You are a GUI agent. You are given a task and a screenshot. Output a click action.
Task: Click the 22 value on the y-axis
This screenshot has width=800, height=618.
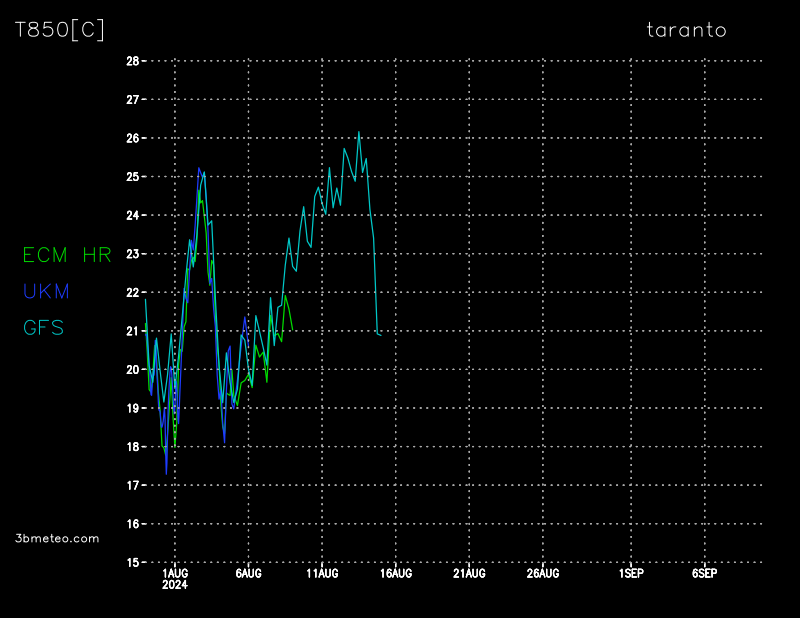coord(132,293)
